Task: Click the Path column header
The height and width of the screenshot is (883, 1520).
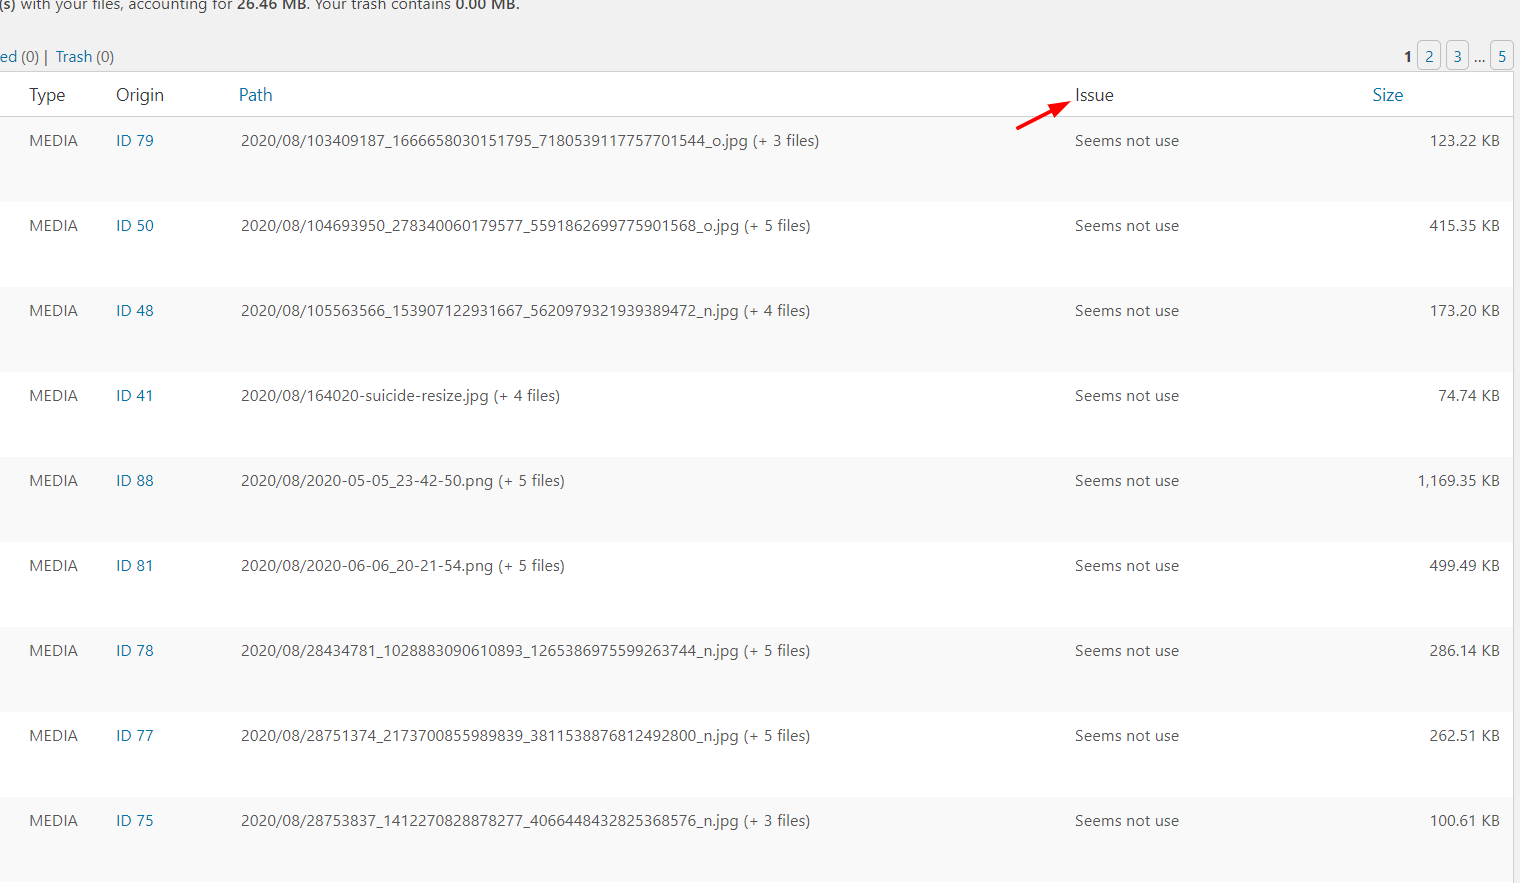Action: (255, 95)
